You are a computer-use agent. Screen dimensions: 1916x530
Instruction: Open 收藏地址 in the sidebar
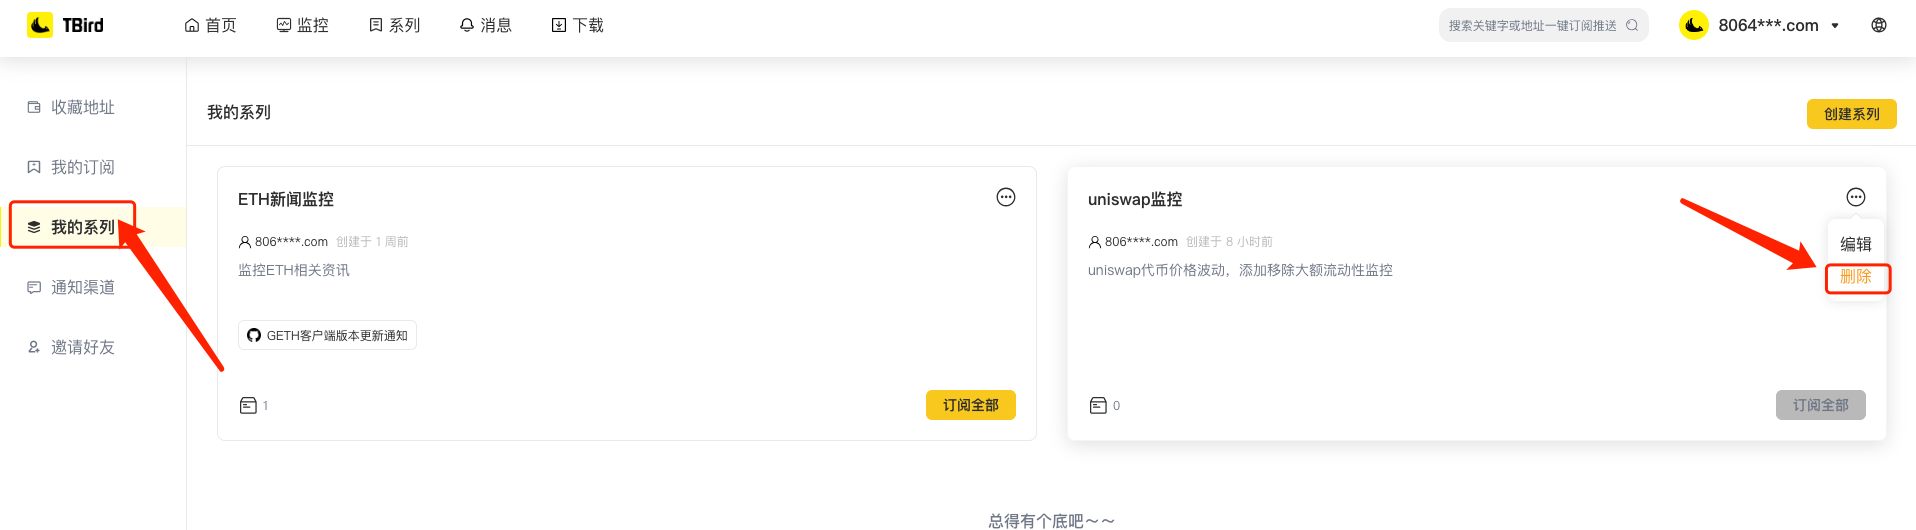tap(82, 107)
